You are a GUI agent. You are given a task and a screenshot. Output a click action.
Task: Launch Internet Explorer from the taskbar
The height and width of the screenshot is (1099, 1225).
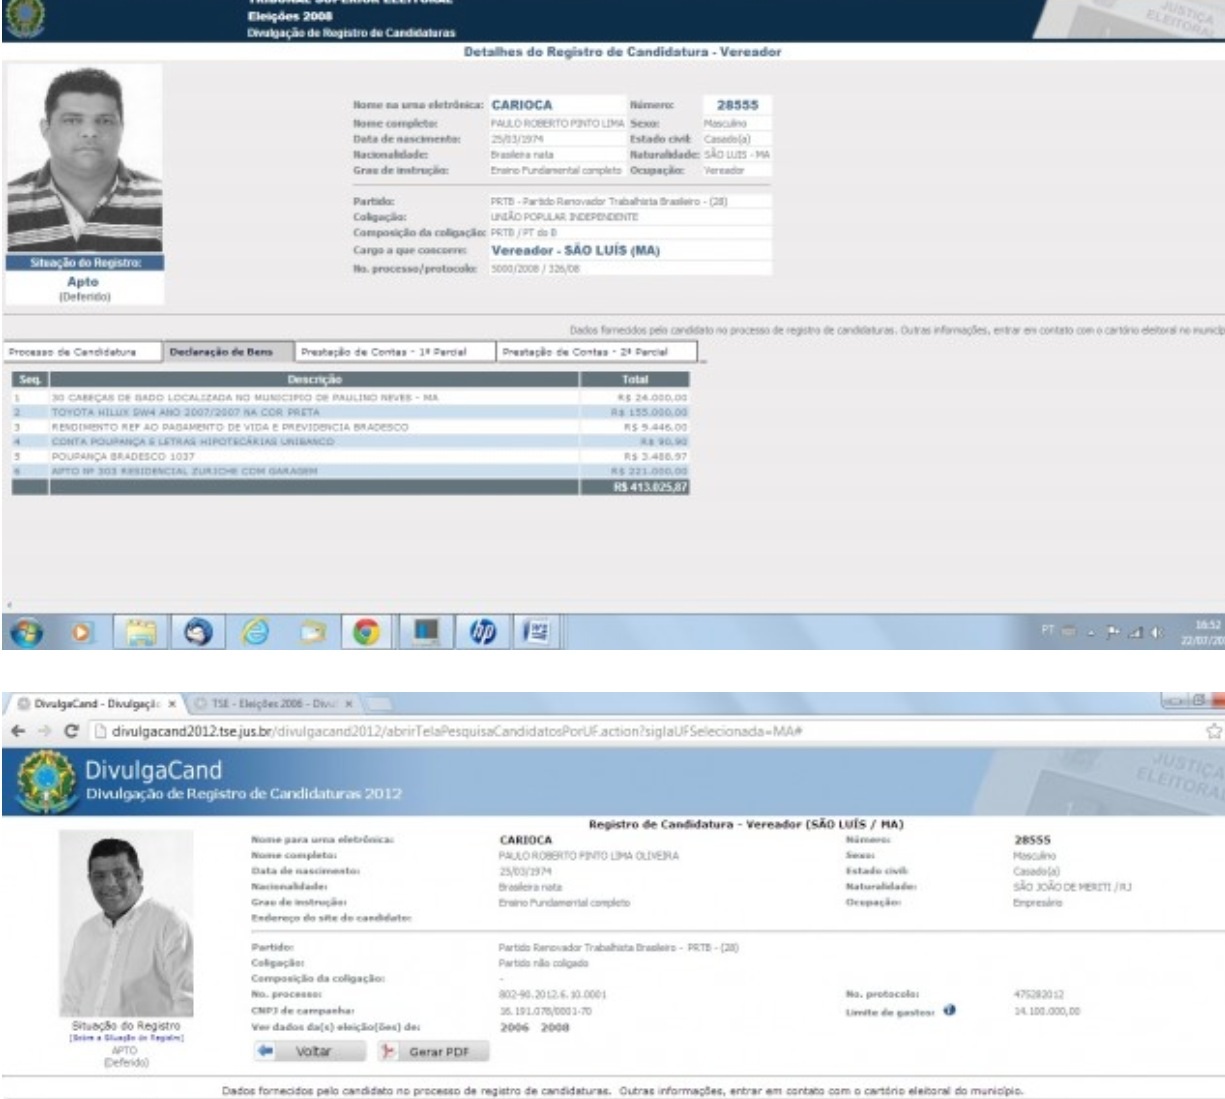255,632
